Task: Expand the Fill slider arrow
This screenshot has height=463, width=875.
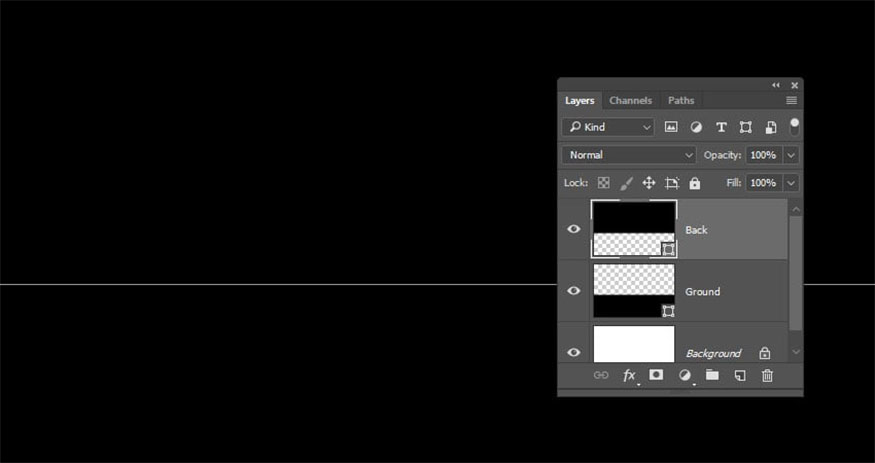Action: click(791, 183)
